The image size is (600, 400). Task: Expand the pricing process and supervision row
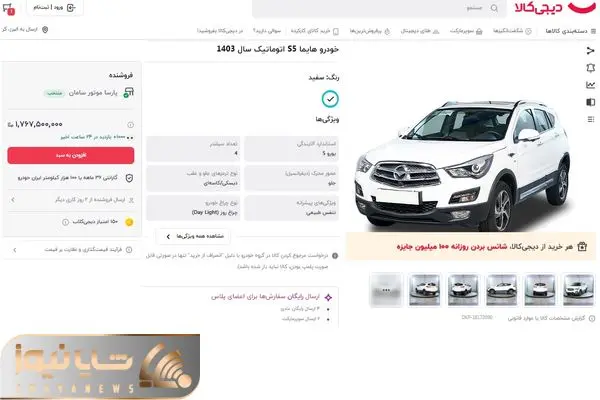(71, 250)
